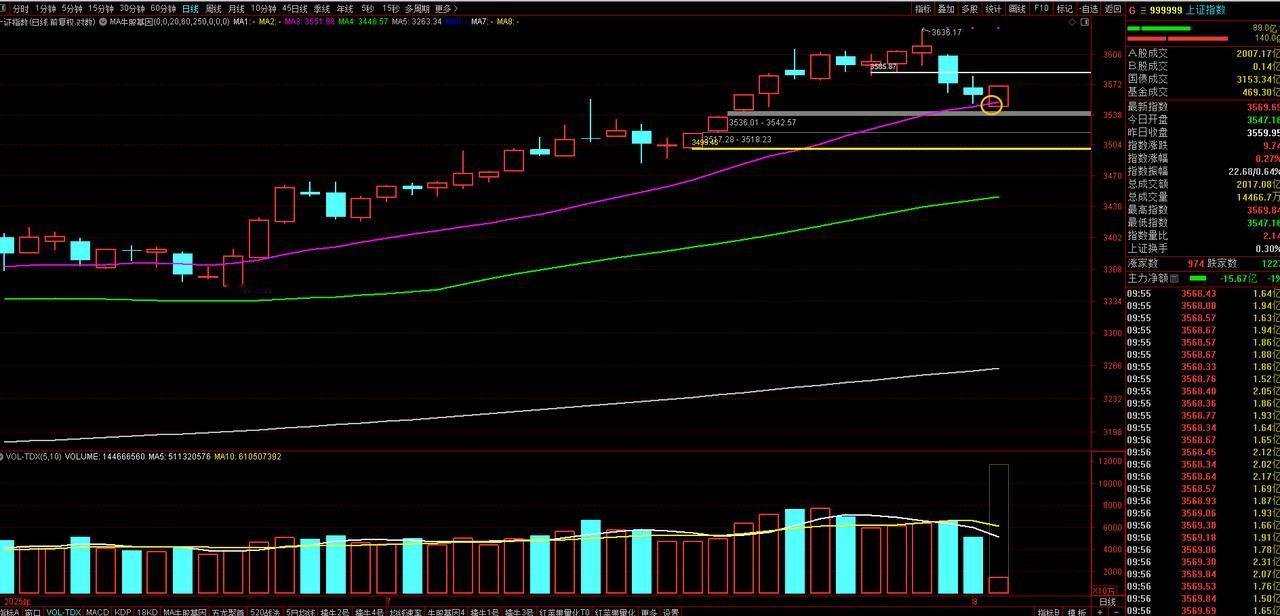Viewport: 1280px width, 616px height.
Task: Open the 统计 statistics button
Action: [994, 8]
